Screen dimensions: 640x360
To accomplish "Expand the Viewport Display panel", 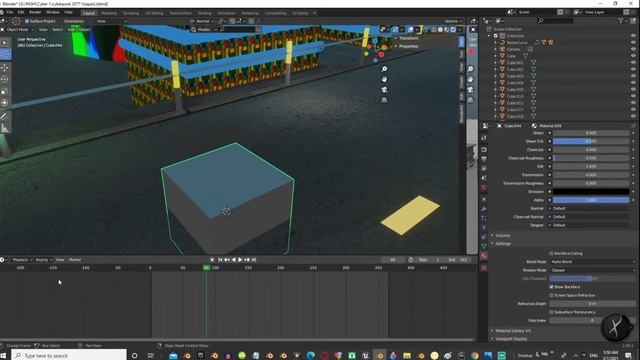I will [x=511, y=339].
